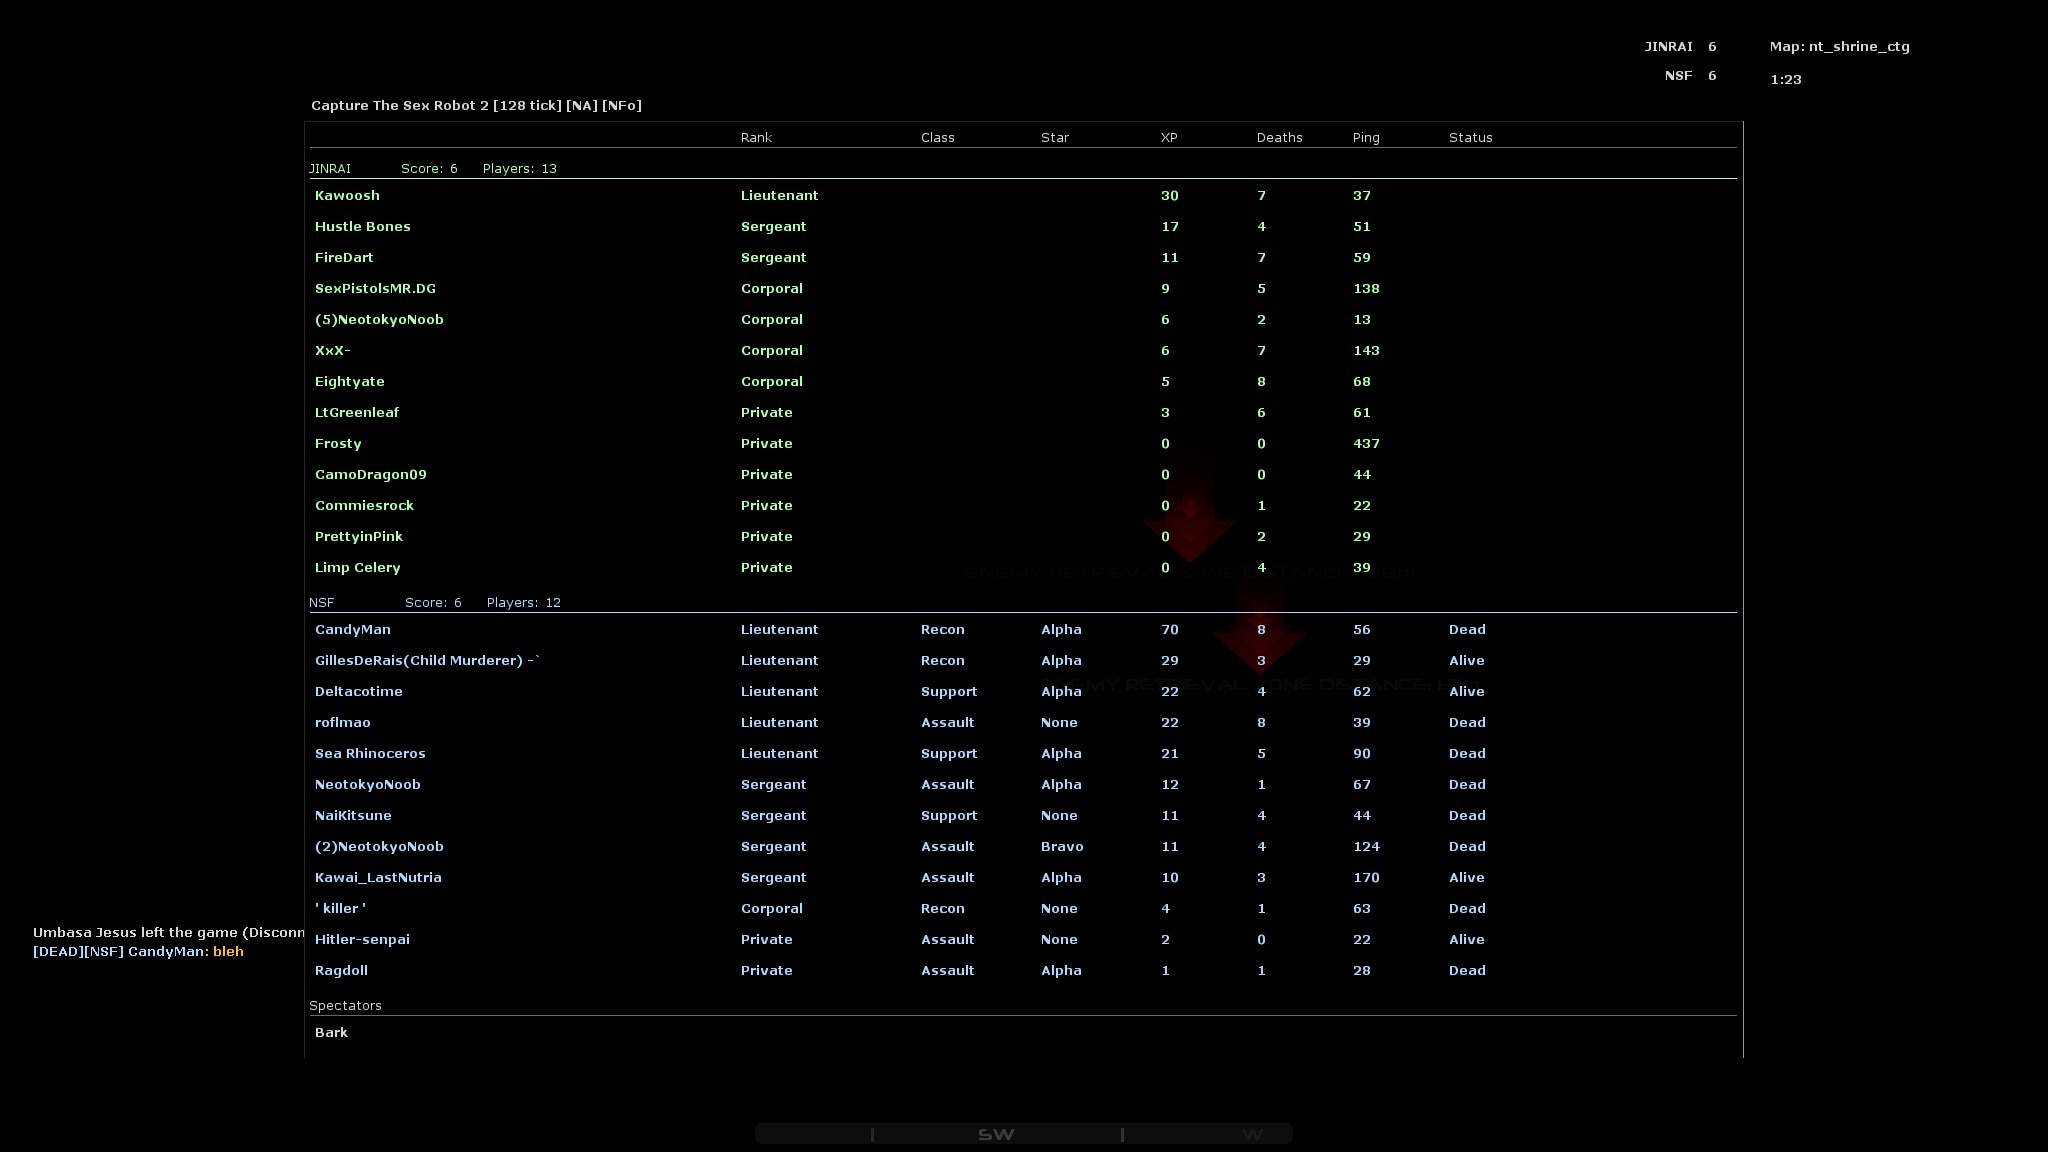This screenshot has width=2048, height=1152.
Task: Click the round timer 1:23
Action: (1785, 80)
